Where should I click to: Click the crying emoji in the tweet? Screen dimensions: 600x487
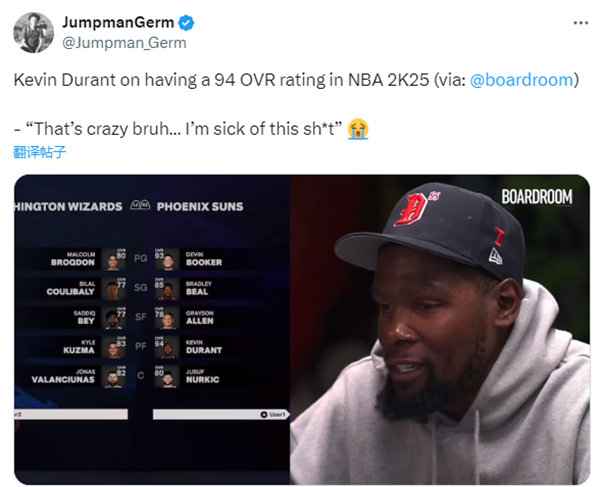click(358, 129)
